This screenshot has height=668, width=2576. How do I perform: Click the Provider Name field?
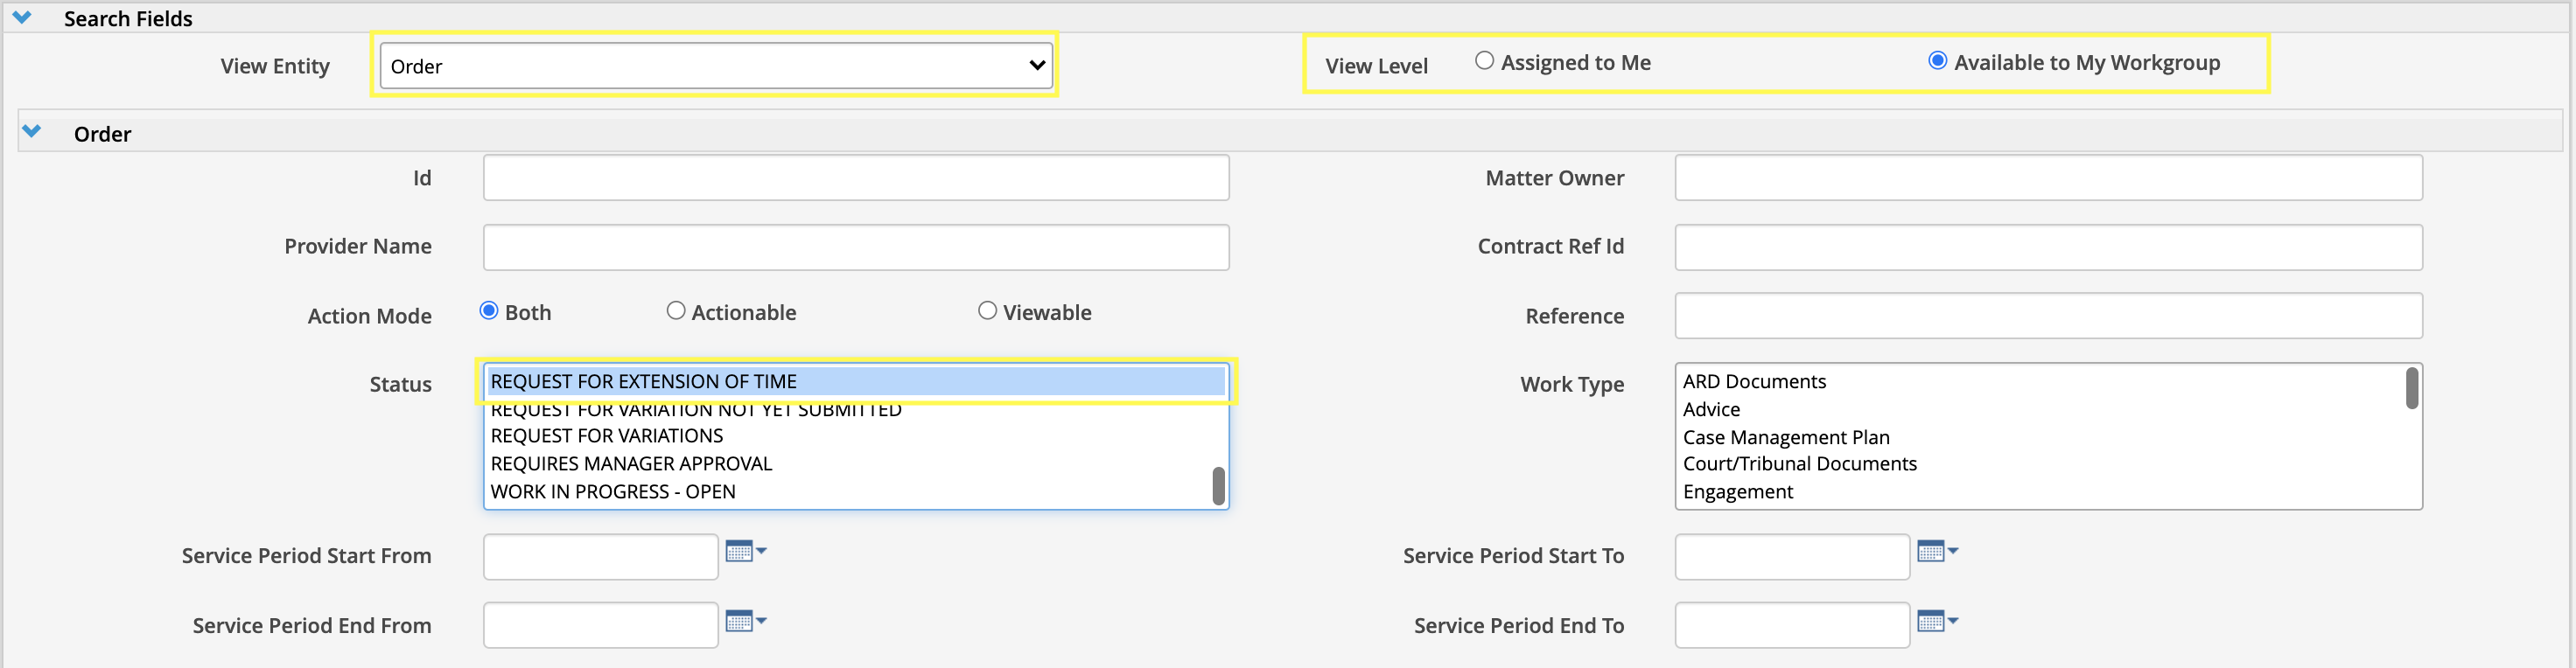point(856,247)
